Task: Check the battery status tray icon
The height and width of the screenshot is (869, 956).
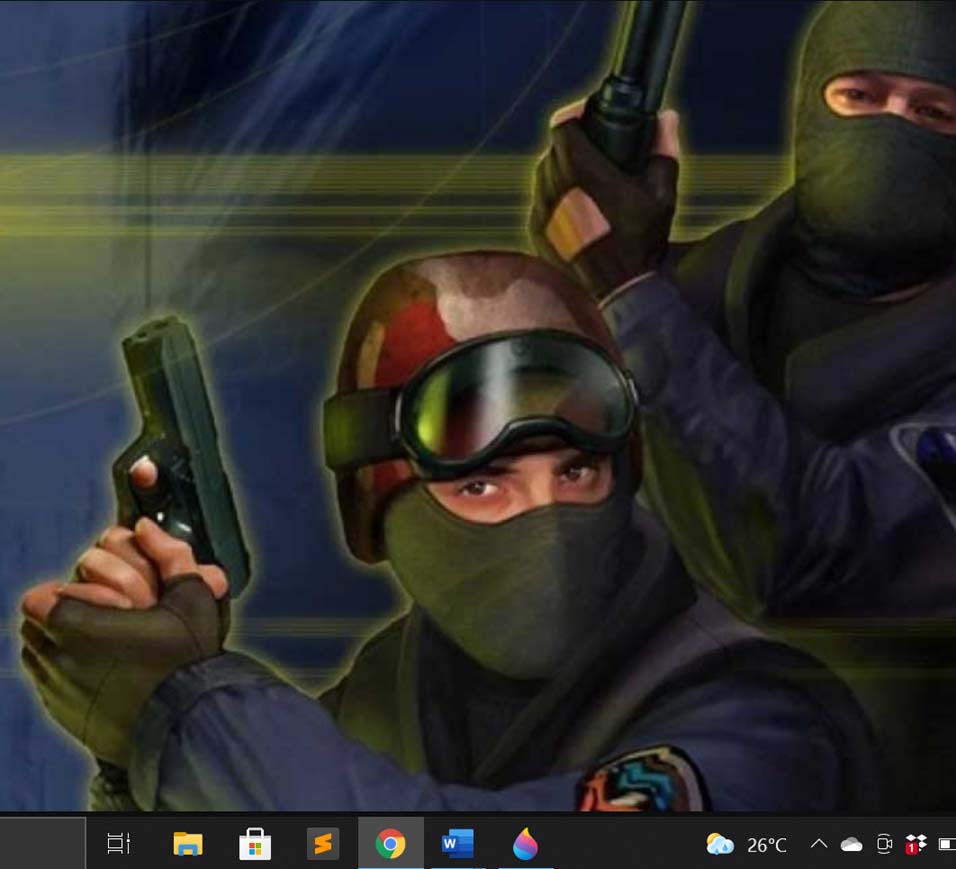Action: click(947, 844)
